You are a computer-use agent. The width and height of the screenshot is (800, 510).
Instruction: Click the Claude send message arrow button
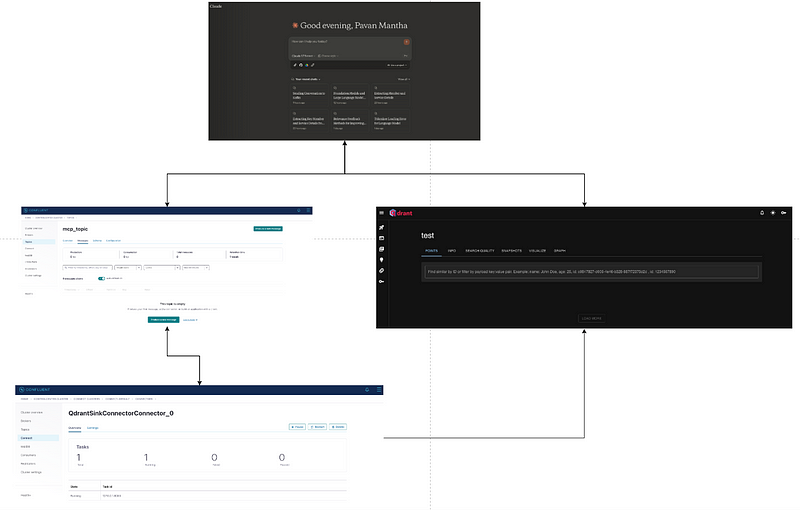tap(406, 42)
